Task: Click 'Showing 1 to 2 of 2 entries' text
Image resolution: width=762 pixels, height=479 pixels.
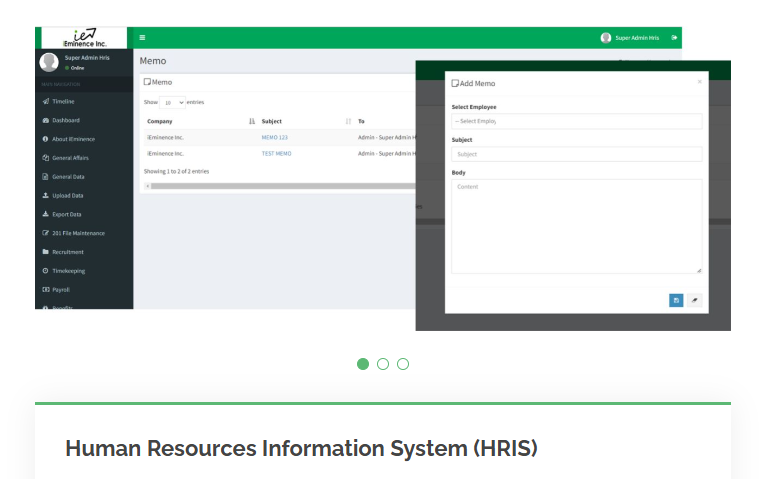Action: 176,171
